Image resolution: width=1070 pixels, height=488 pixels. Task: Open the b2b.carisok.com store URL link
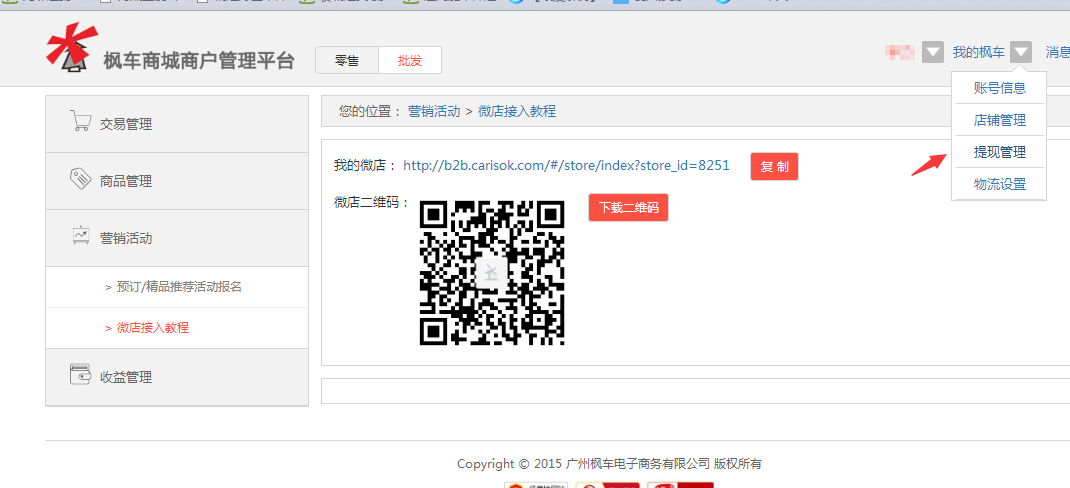point(566,165)
